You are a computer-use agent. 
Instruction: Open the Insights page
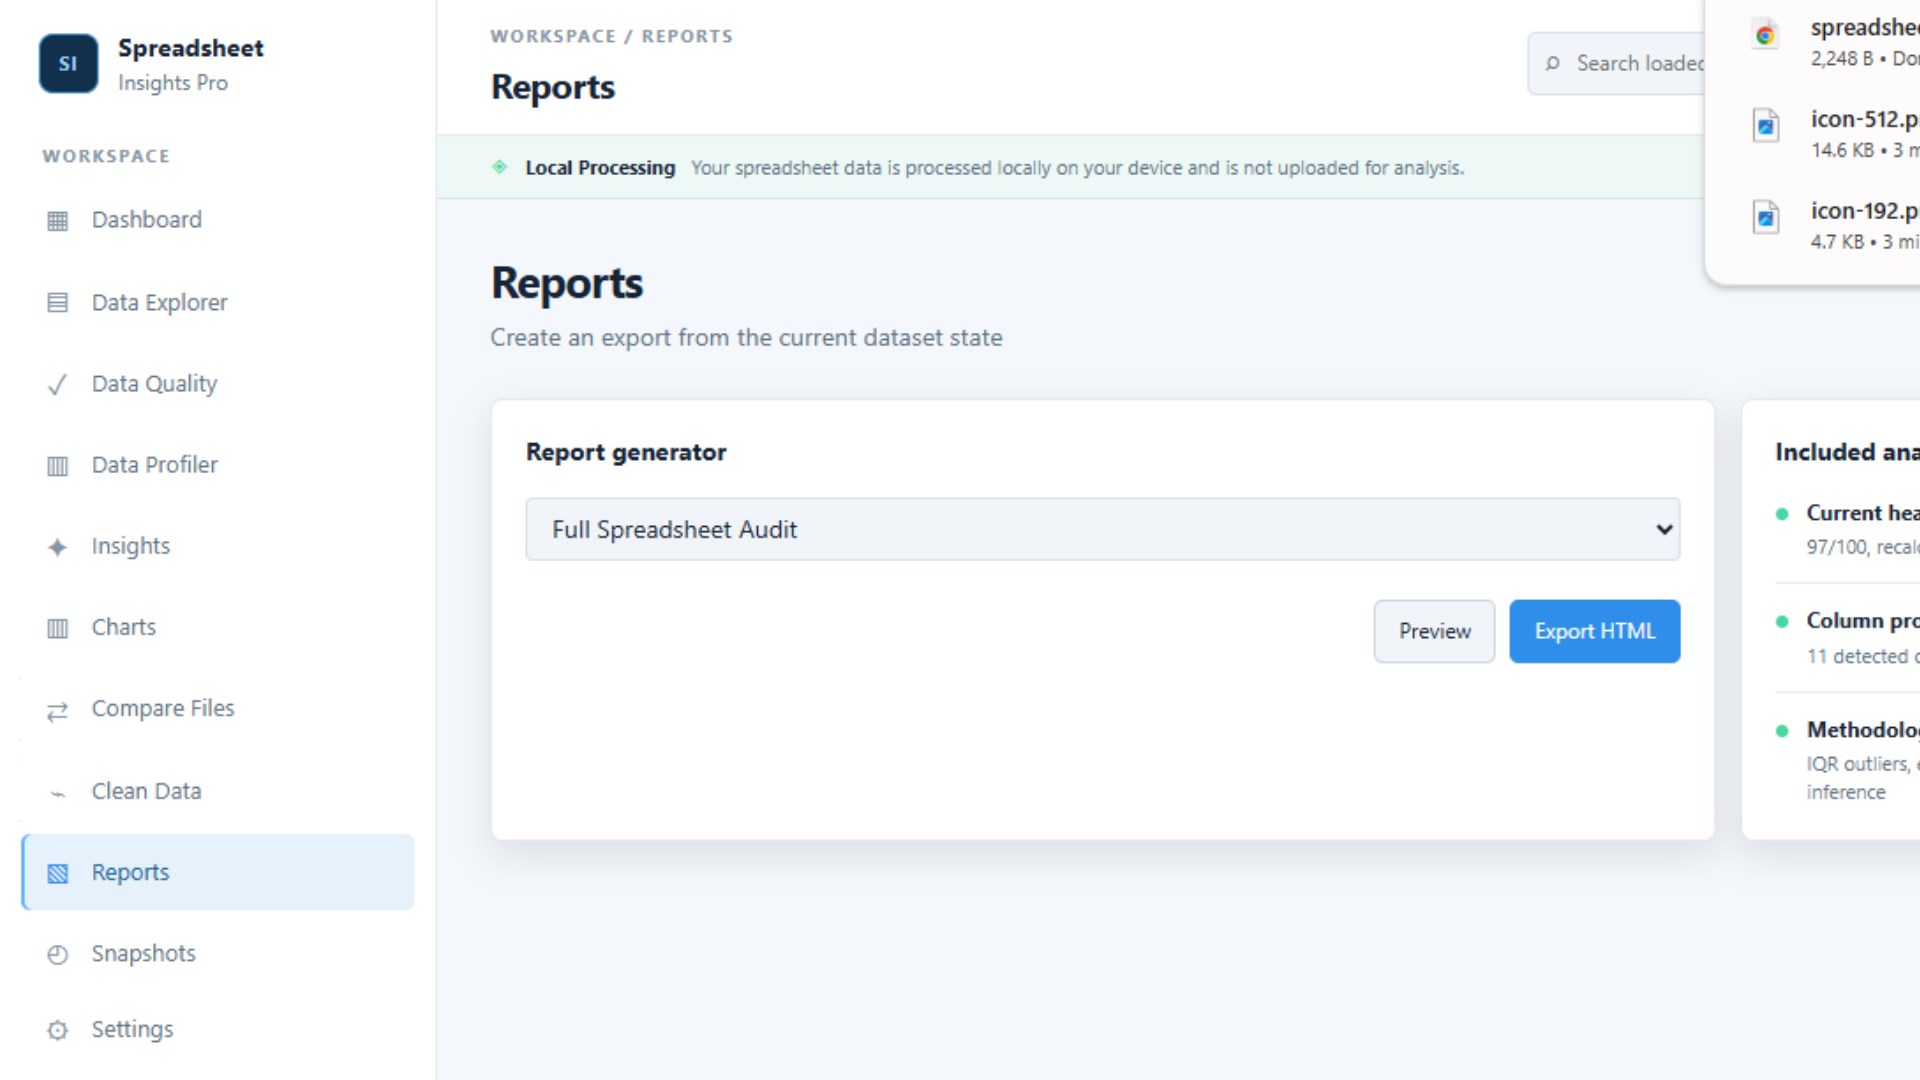click(x=218, y=546)
